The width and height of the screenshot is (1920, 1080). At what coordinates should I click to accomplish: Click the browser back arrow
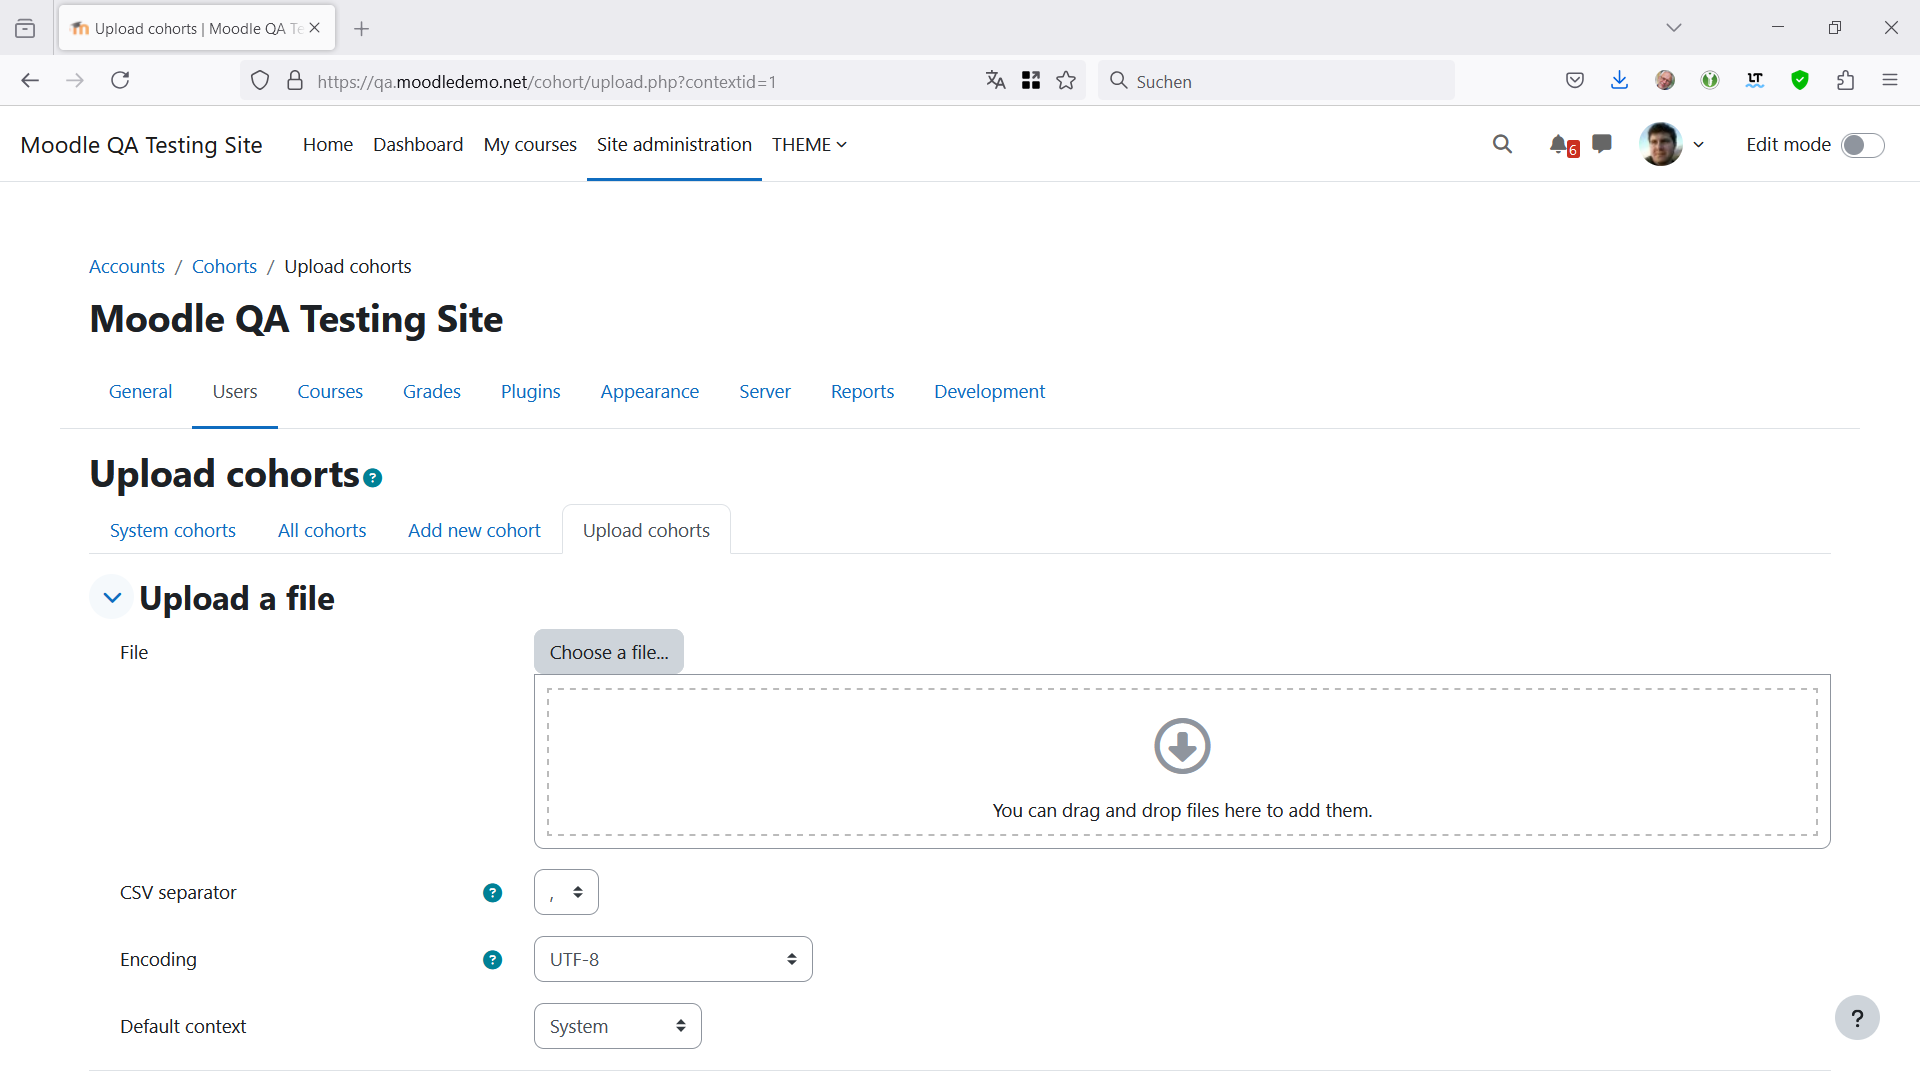[30, 81]
